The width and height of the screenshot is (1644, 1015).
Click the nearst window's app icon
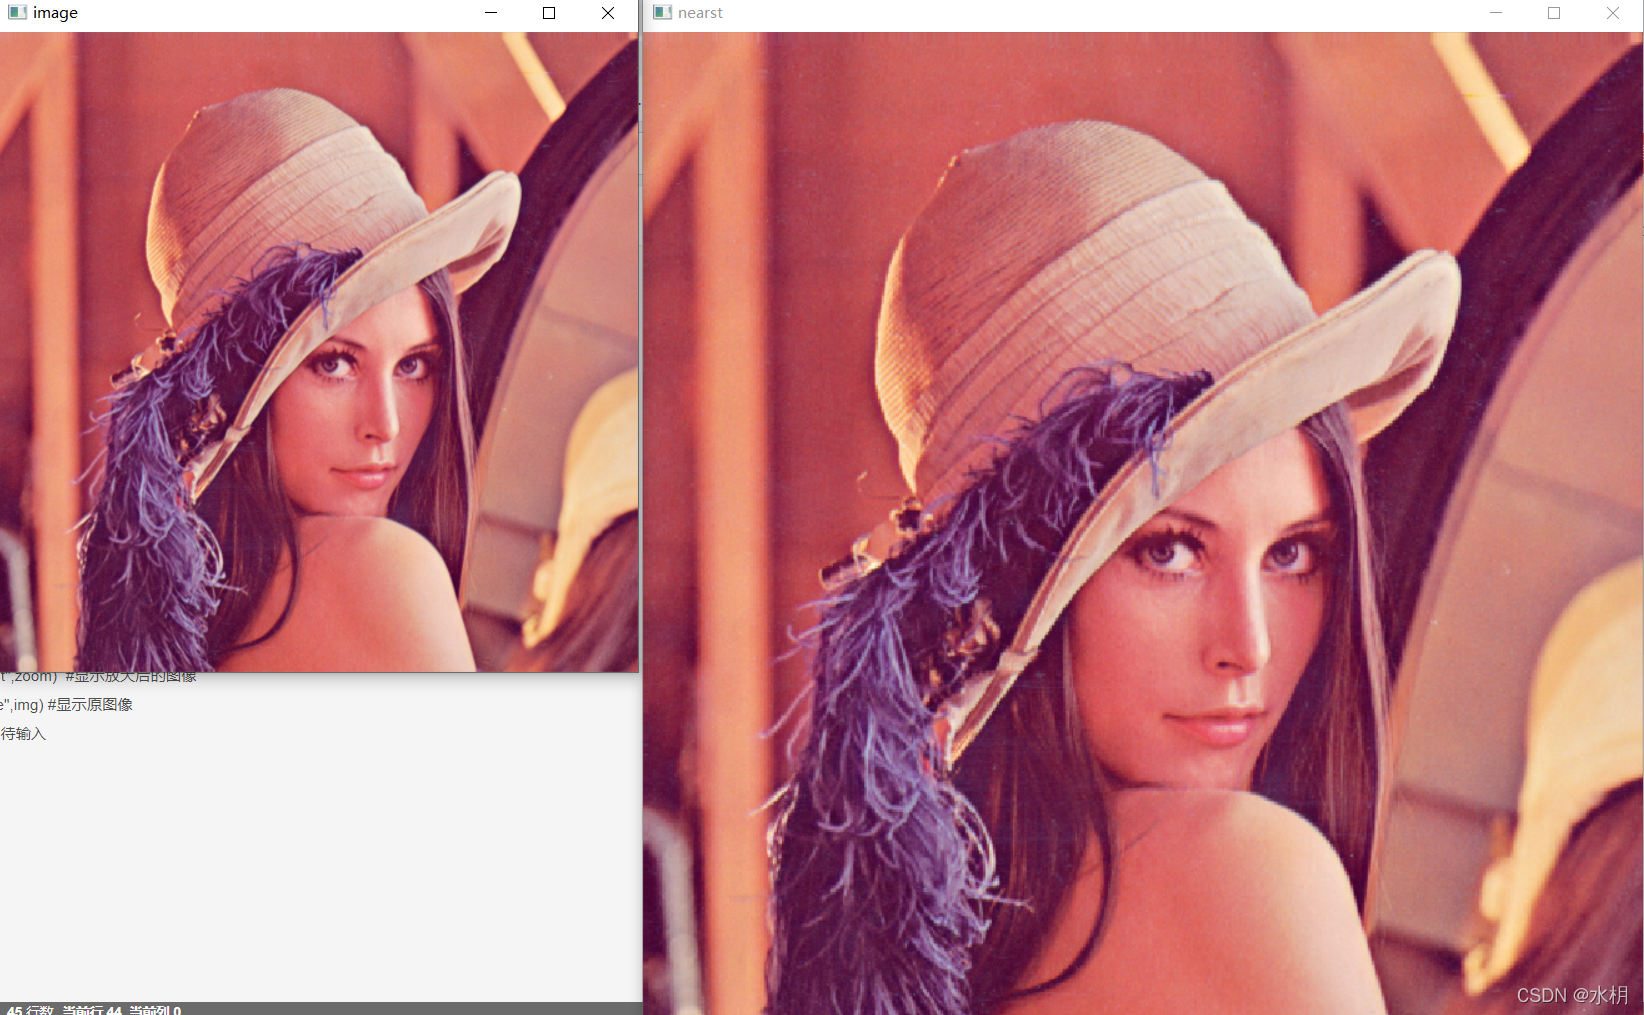click(x=662, y=12)
